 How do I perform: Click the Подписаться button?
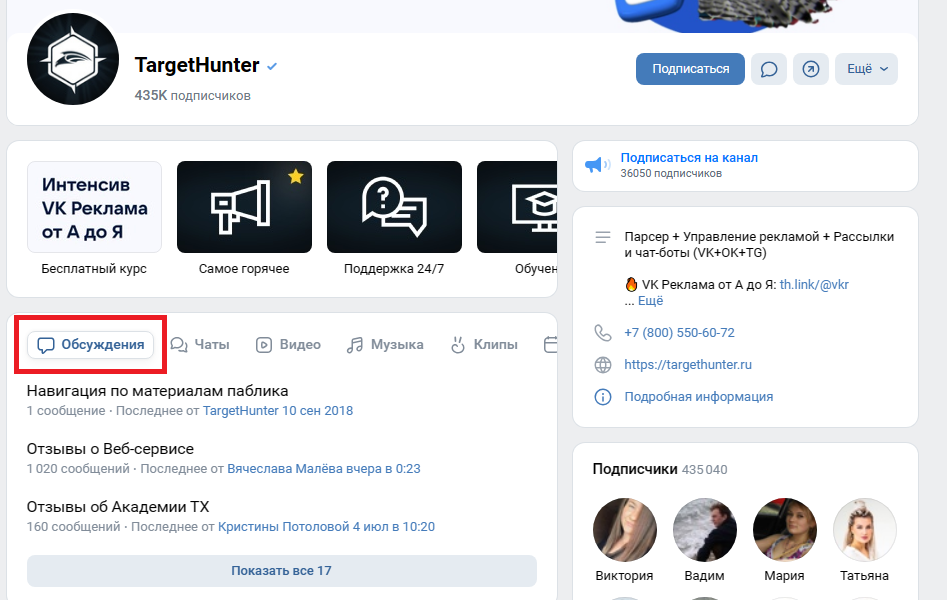[690, 69]
